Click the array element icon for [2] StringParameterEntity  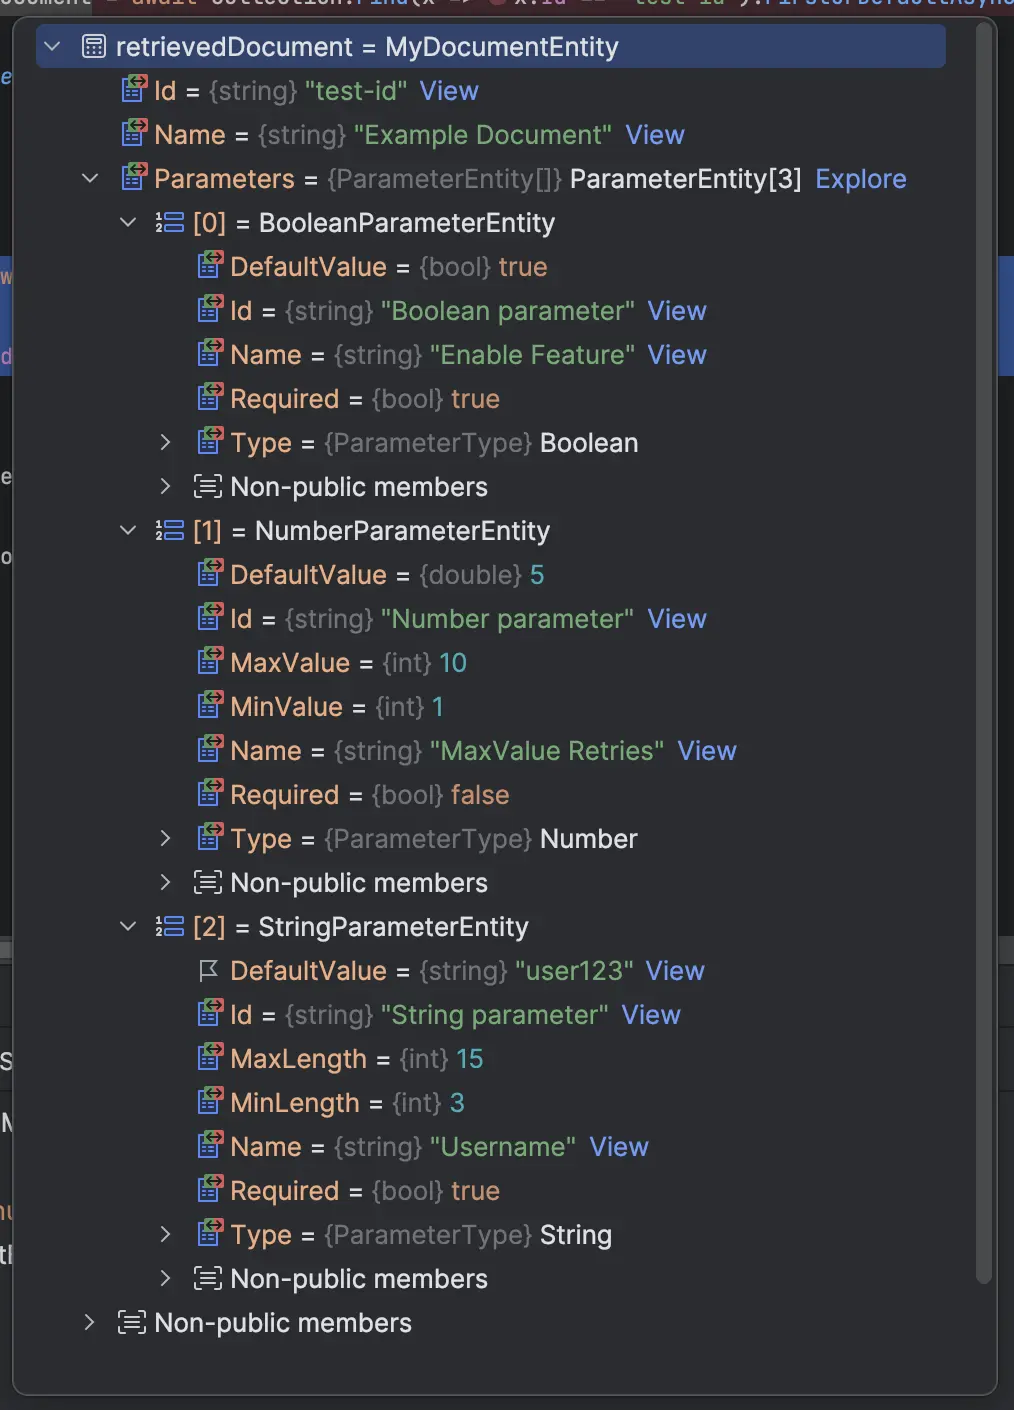coord(169,926)
